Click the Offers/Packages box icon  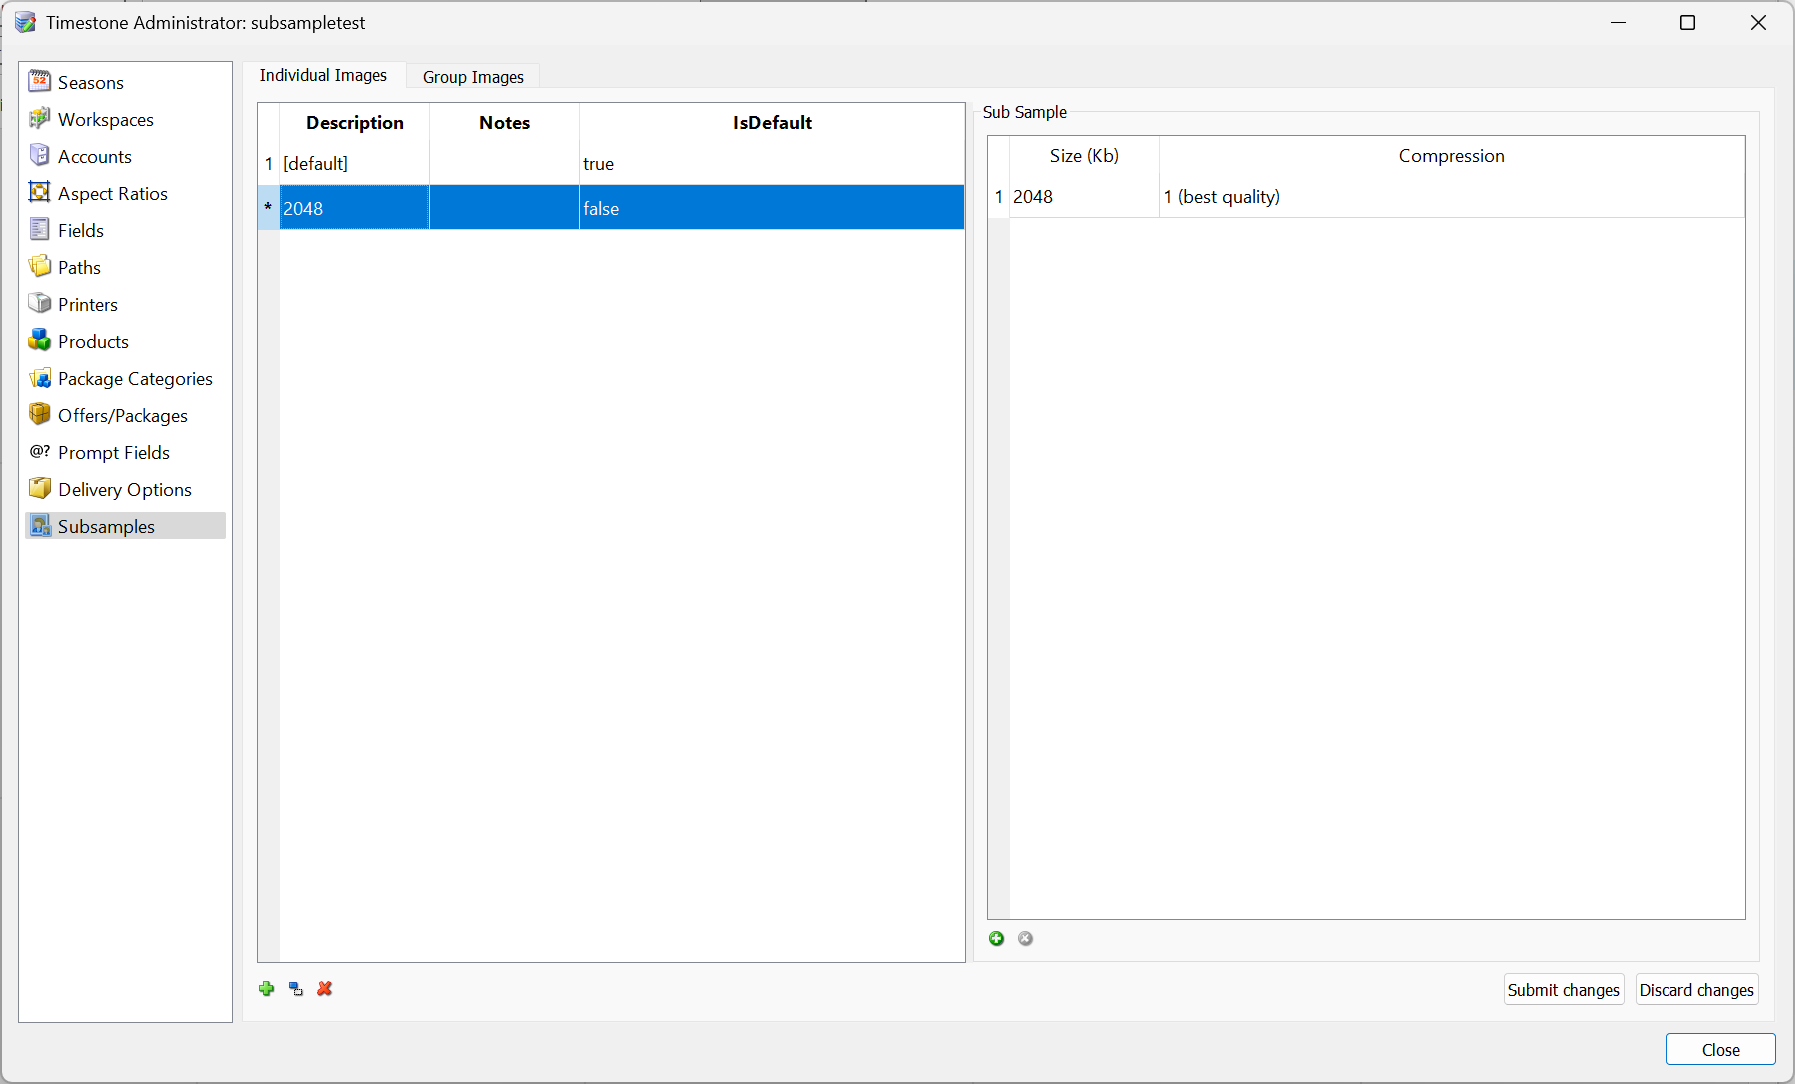[40, 414]
